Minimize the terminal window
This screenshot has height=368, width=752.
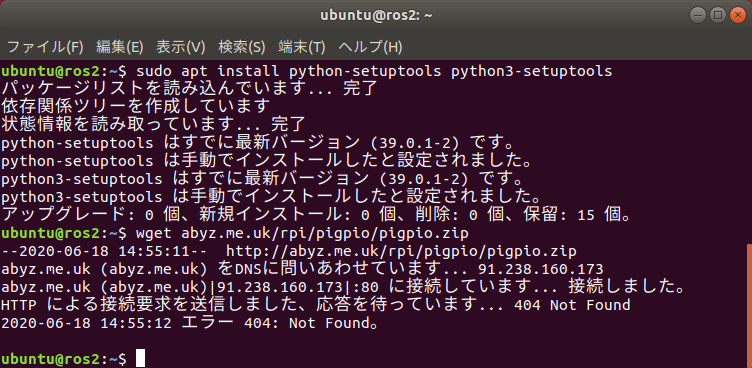[x=698, y=15]
